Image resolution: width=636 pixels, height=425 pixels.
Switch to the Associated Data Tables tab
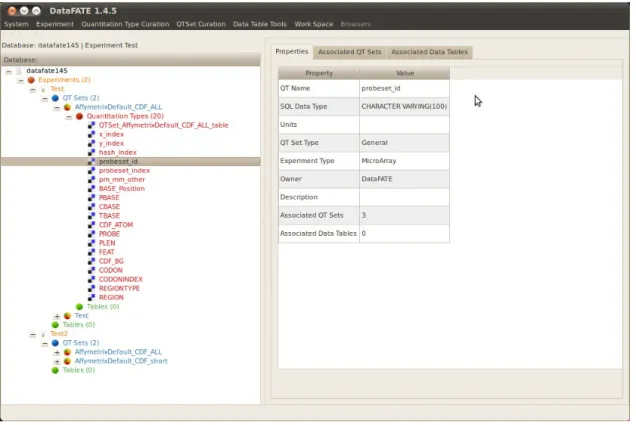click(429, 52)
